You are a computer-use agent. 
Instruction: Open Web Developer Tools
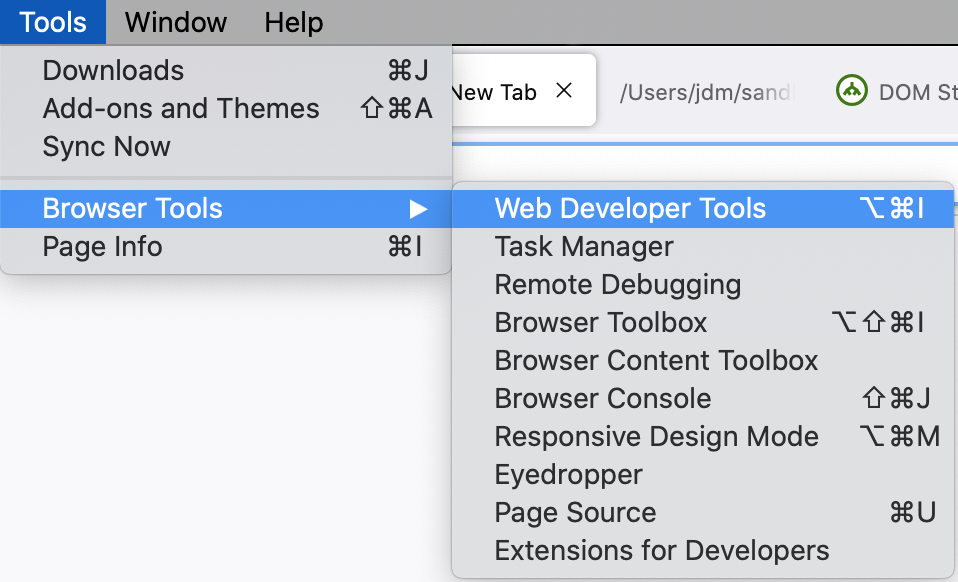pyautogui.click(x=630, y=209)
